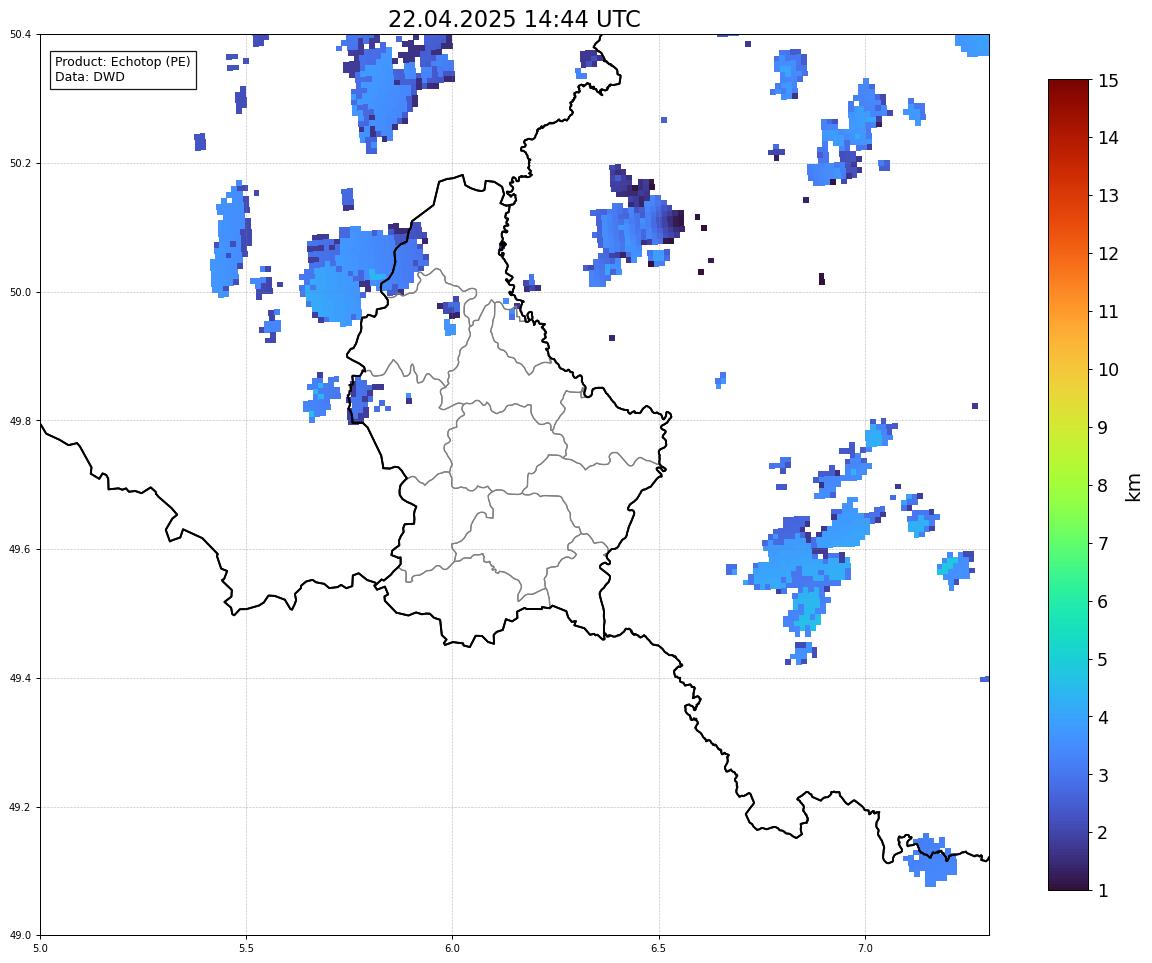
Task: Click the colorbar unit label 'km'
Action: click(1134, 486)
